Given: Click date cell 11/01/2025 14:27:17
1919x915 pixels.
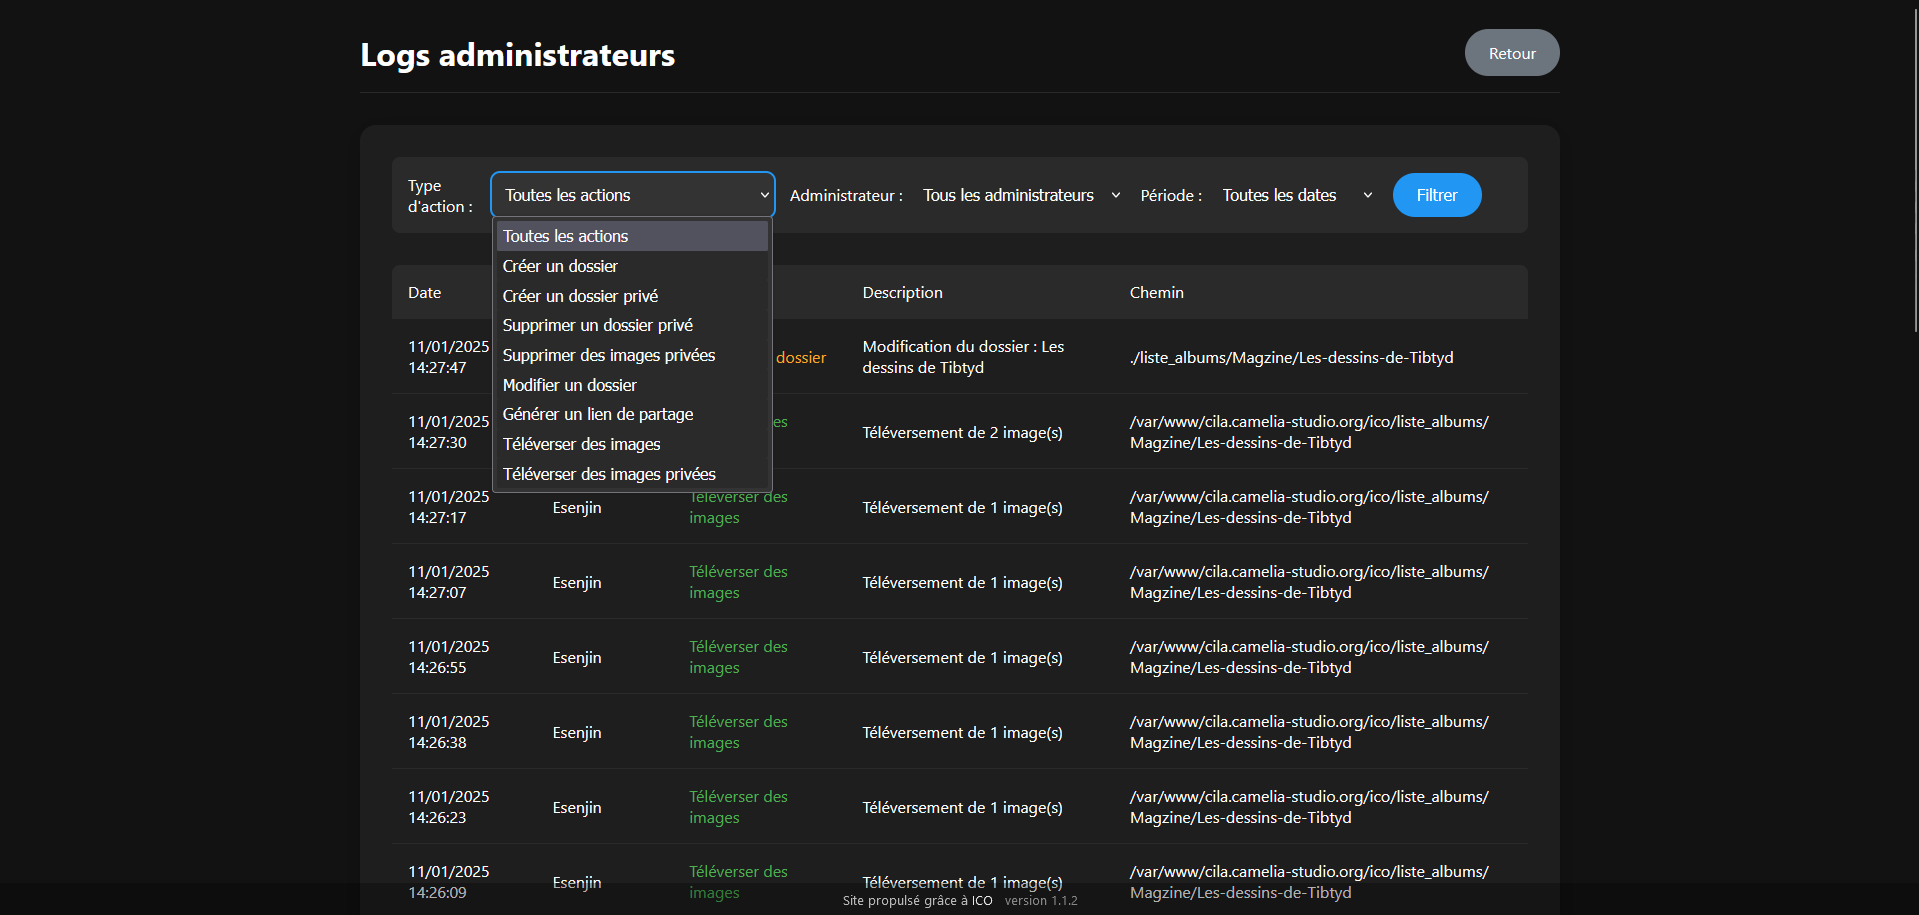Looking at the screenshot, I should 448,507.
